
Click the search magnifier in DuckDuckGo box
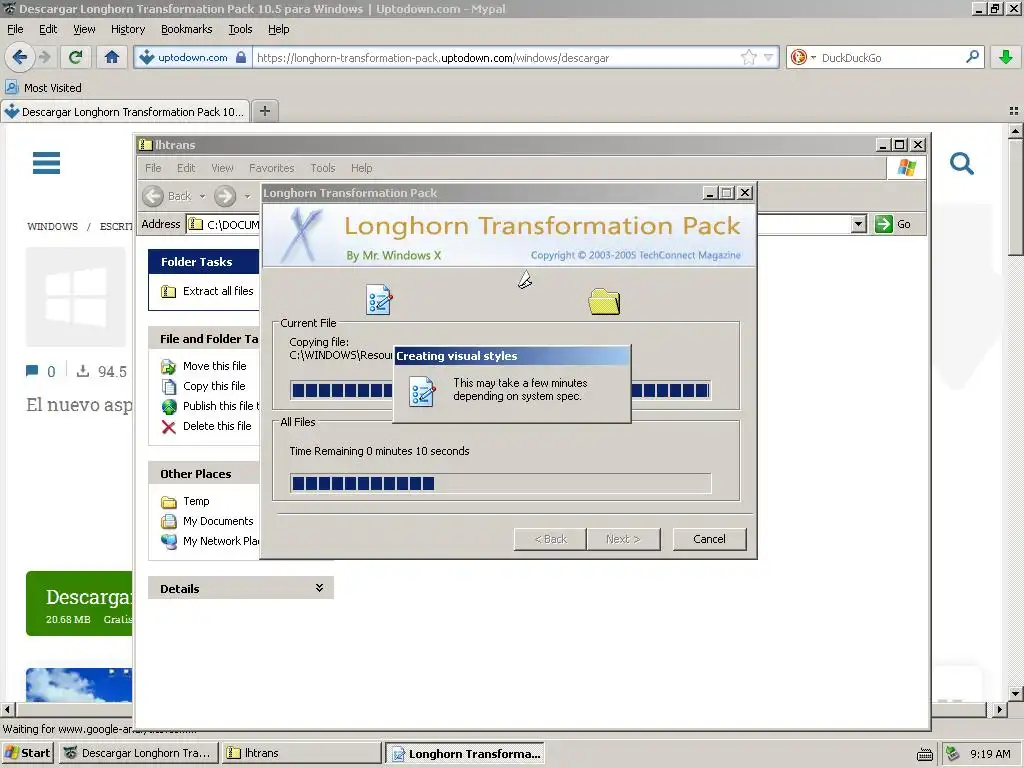point(972,57)
